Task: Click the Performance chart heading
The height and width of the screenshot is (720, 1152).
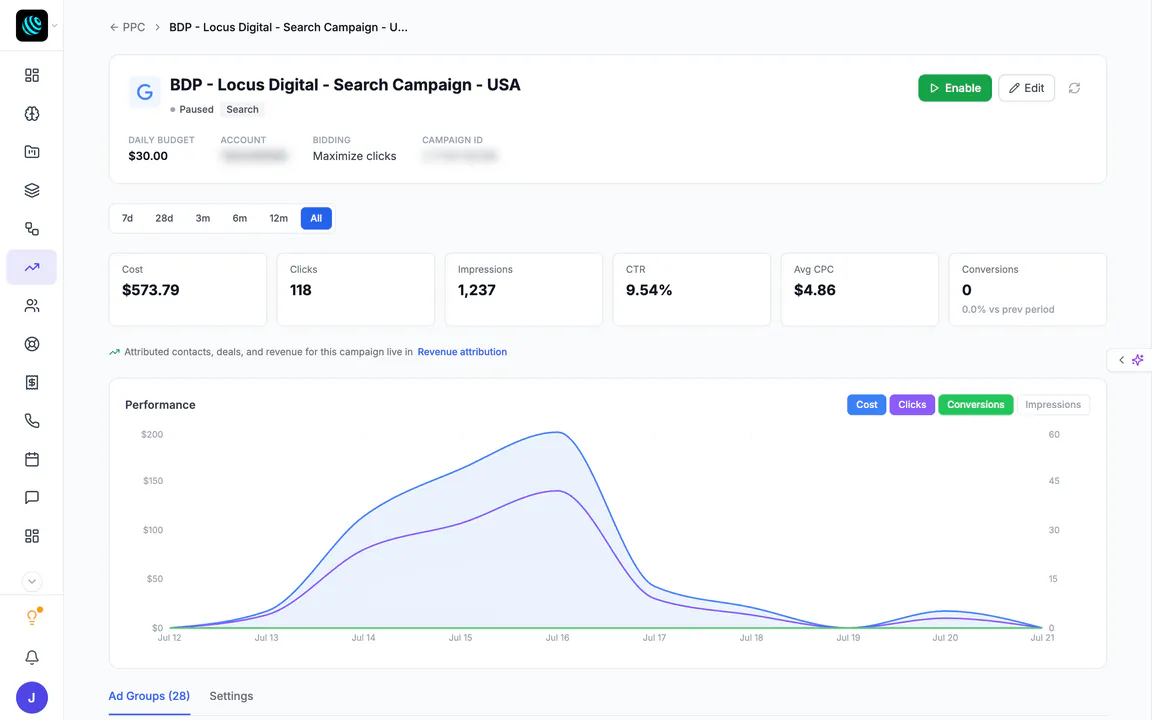Action: (160, 405)
